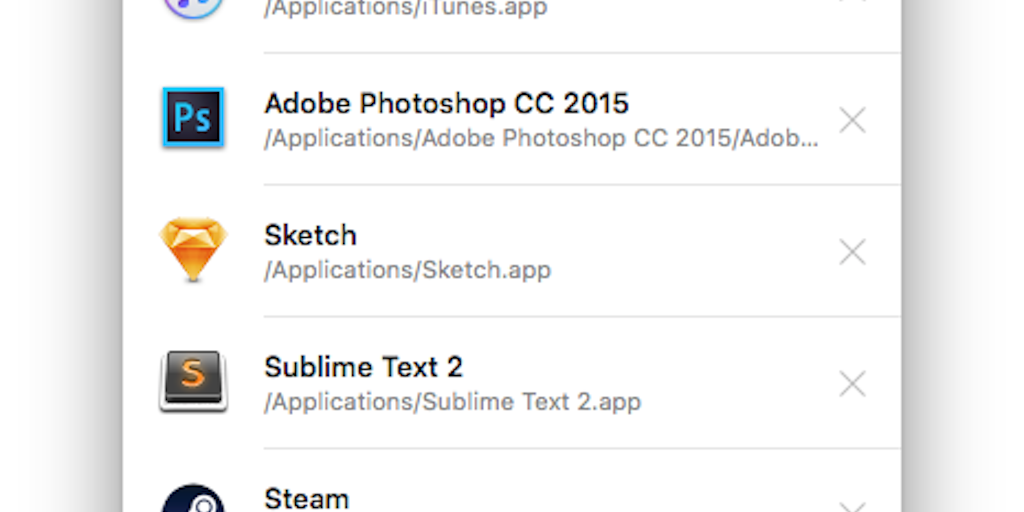Screen dimensions: 1024x512
Task: Select the Sketch app name
Action: coord(310,235)
